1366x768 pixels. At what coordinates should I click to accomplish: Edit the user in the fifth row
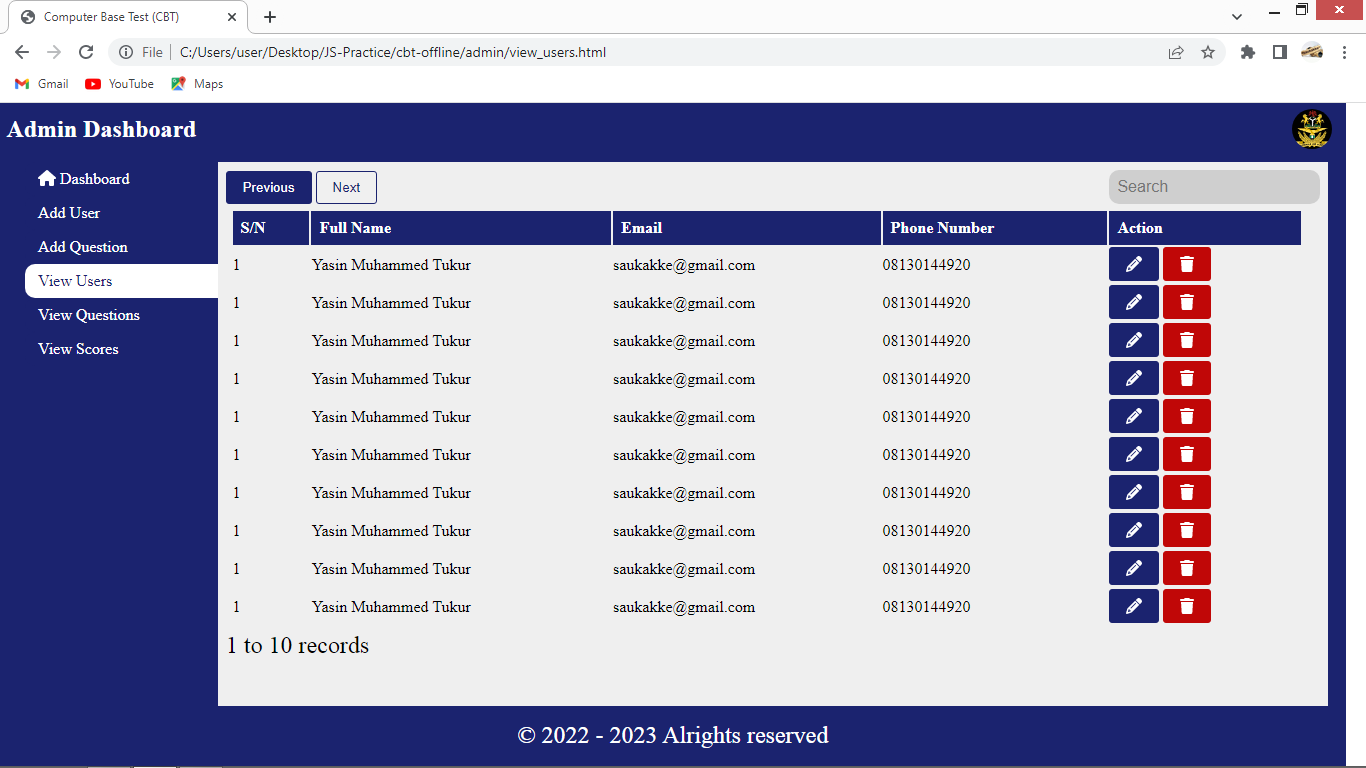(1134, 416)
